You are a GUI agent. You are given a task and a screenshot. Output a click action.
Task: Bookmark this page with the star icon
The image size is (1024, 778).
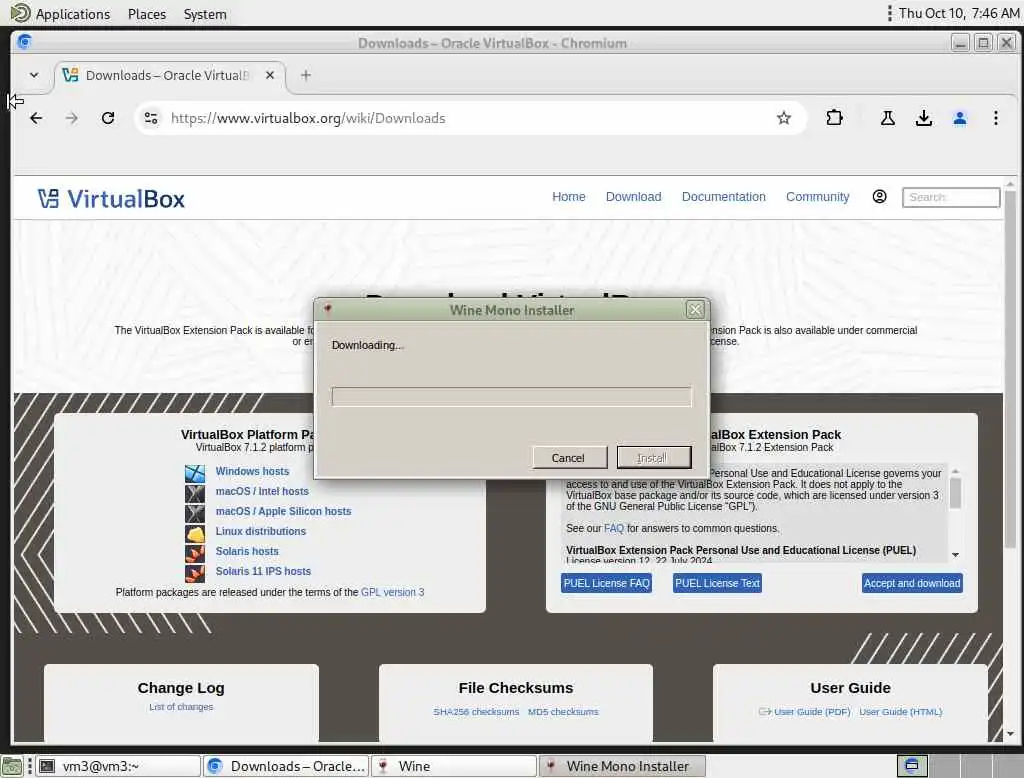[x=784, y=118]
